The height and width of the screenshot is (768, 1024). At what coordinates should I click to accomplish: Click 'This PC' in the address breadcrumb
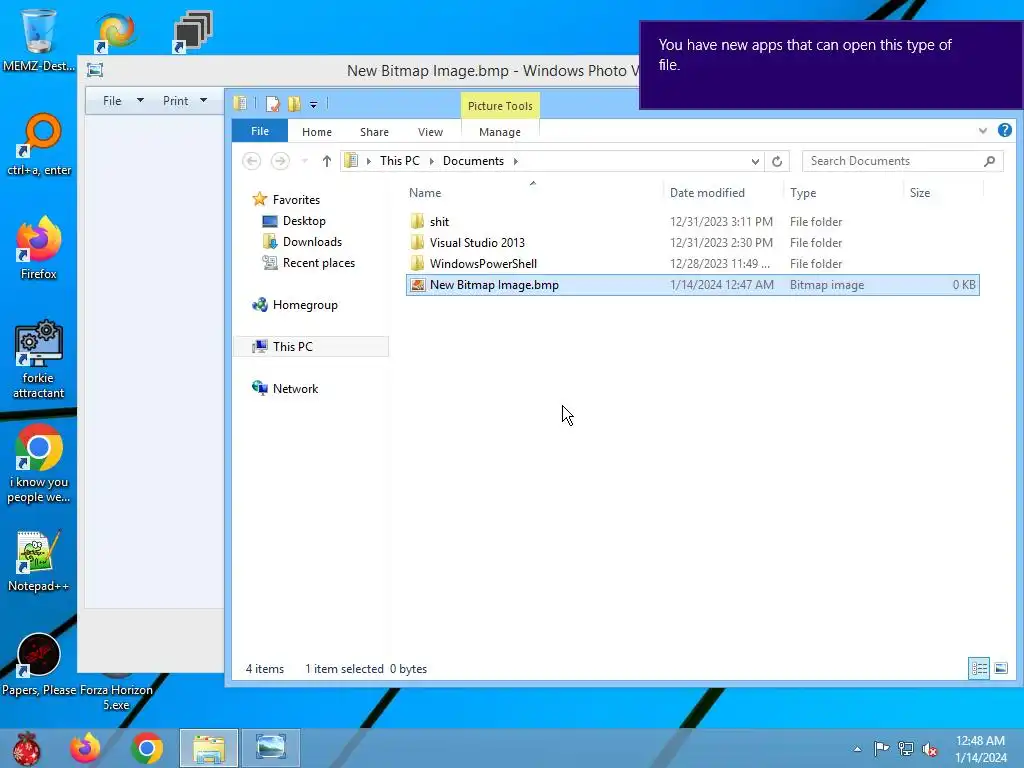click(x=400, y=161)
